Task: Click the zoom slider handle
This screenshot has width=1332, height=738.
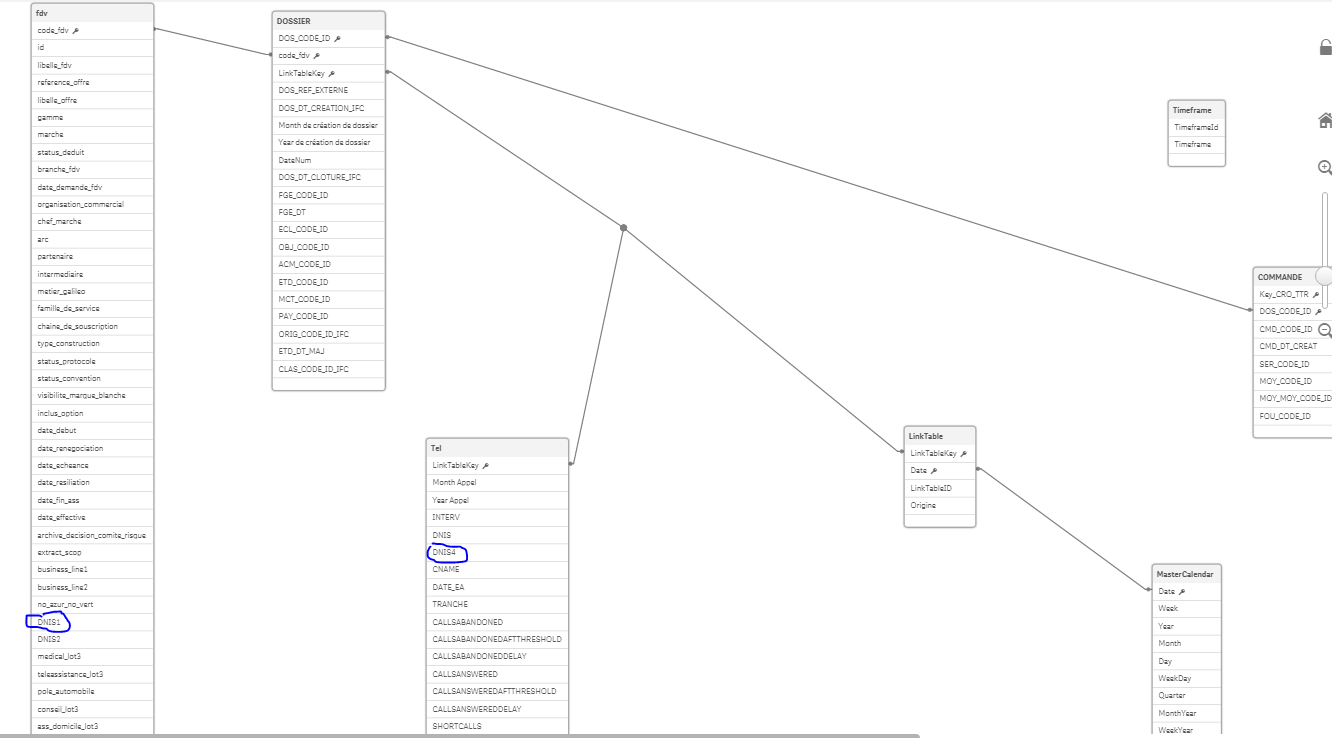Action: 1325,276
